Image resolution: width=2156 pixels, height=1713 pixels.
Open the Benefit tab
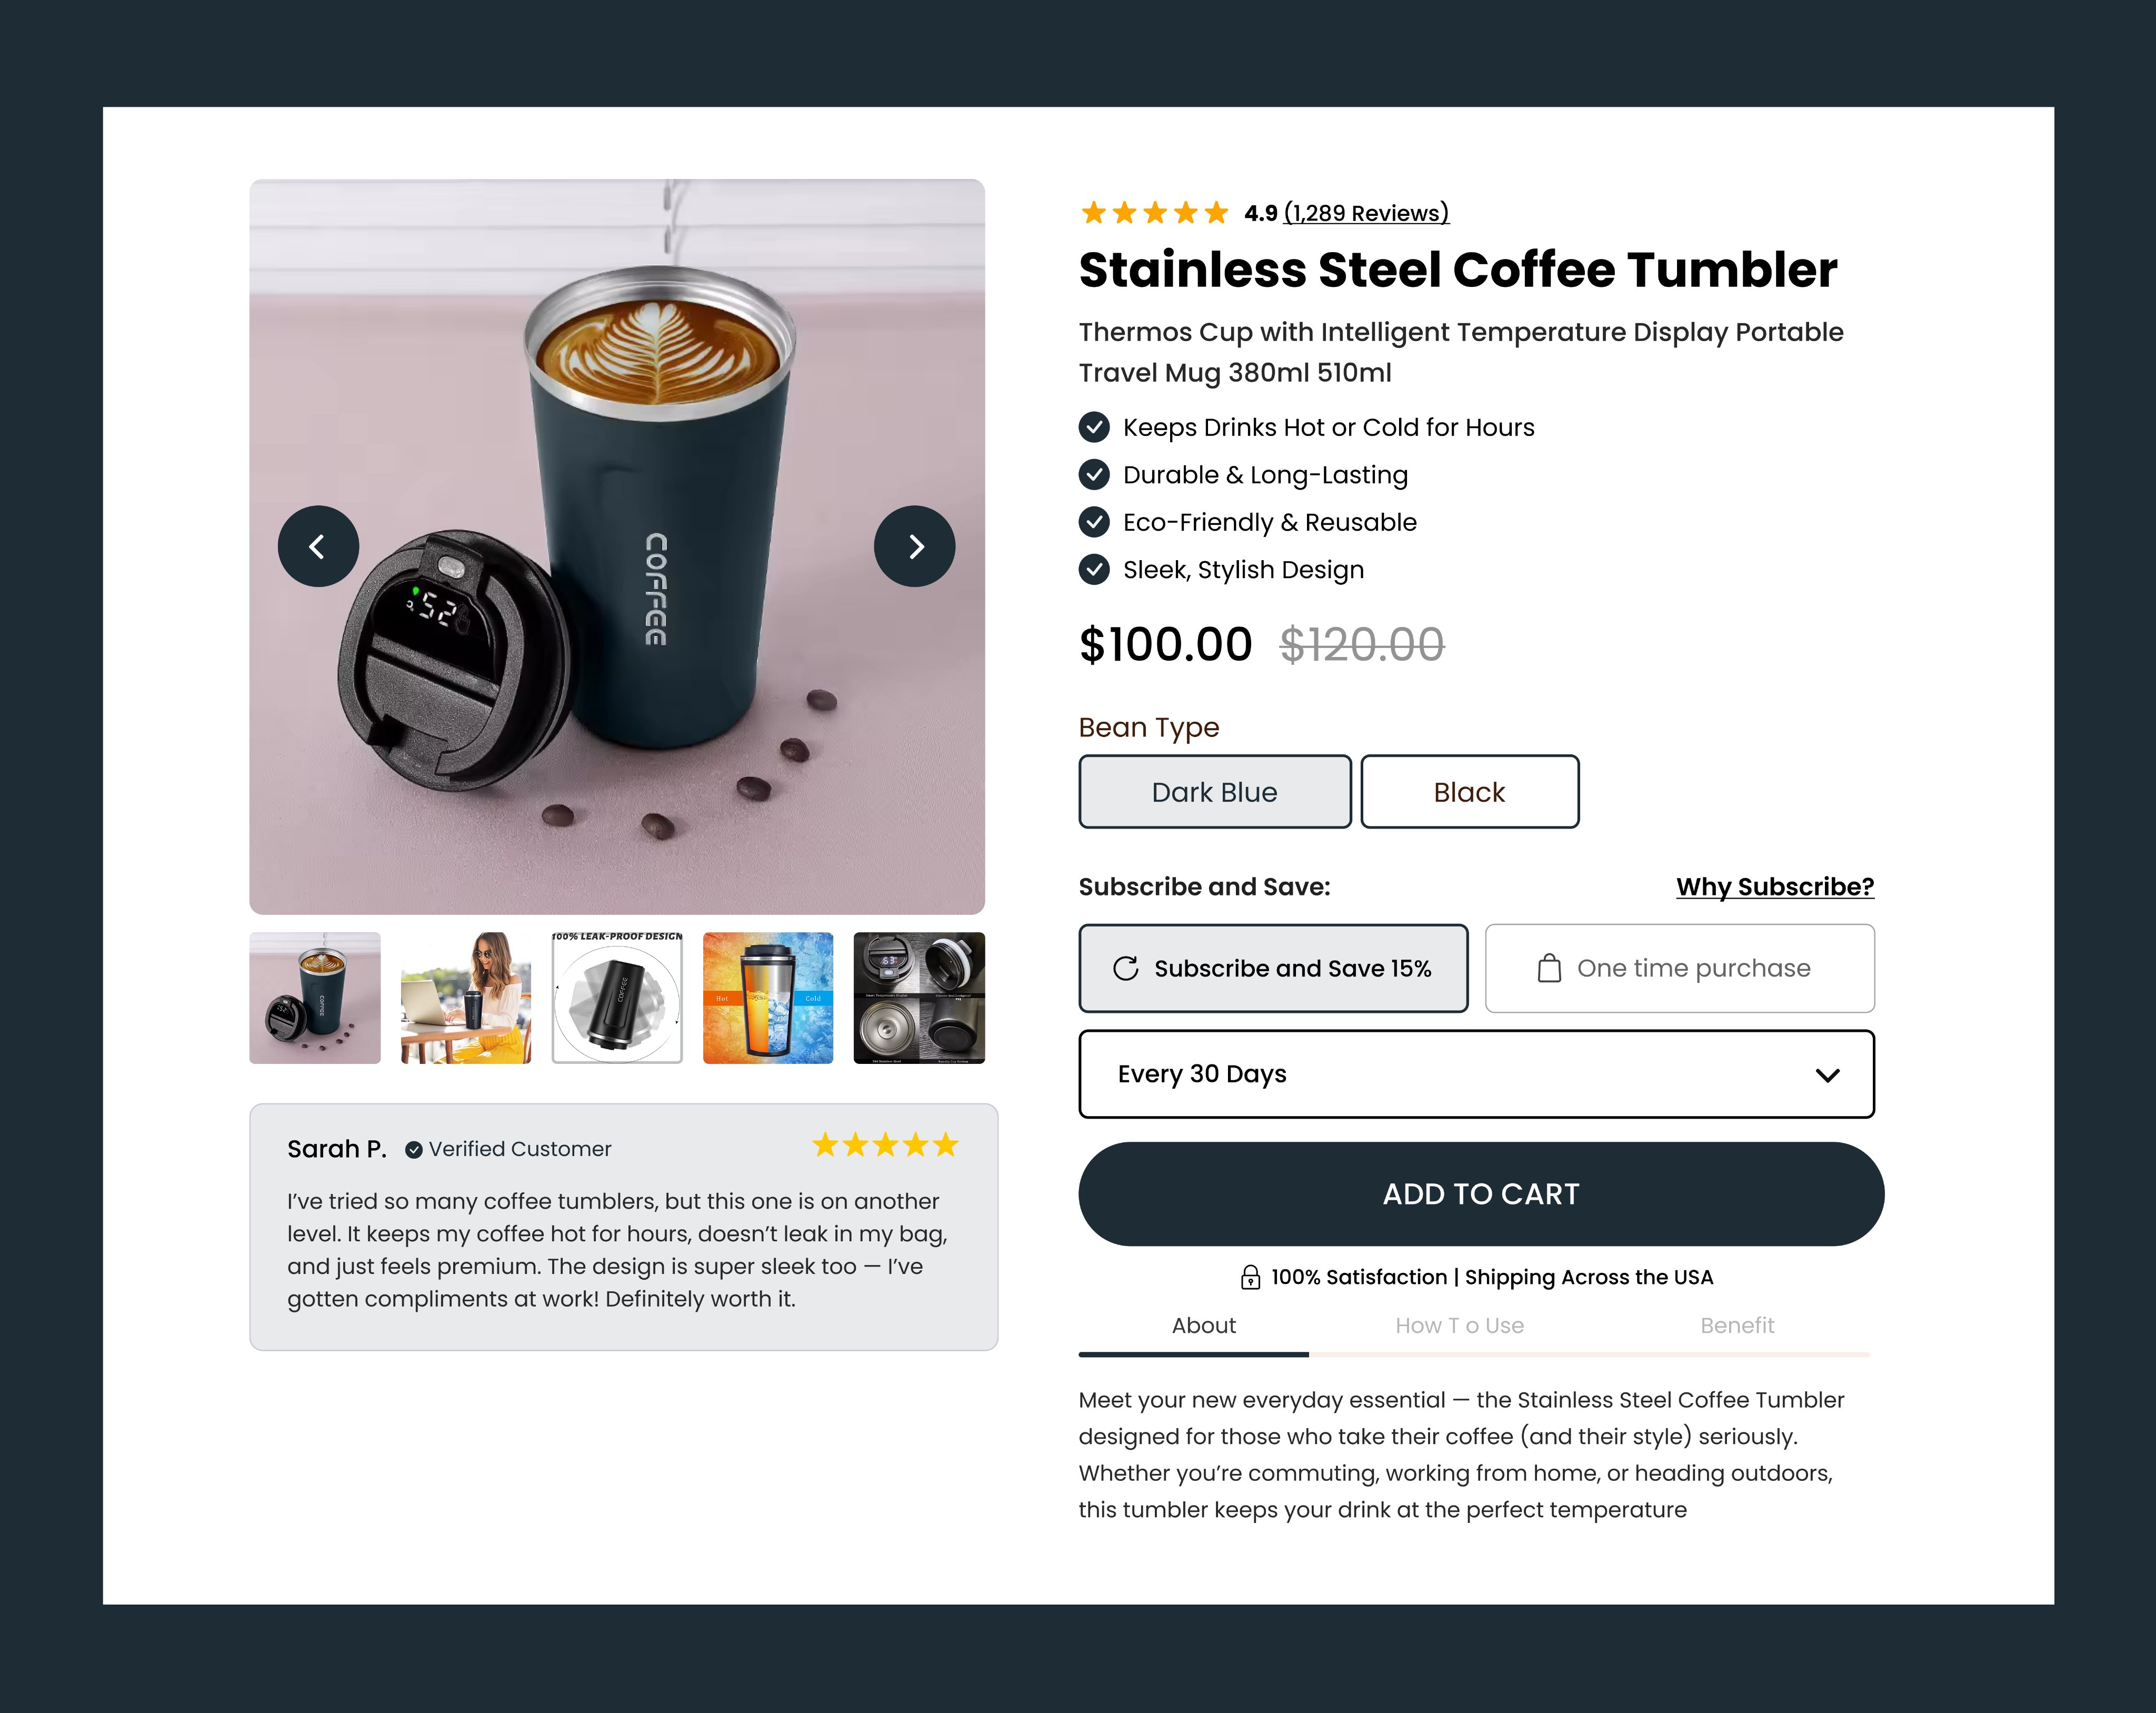tap(1737, 1325)
